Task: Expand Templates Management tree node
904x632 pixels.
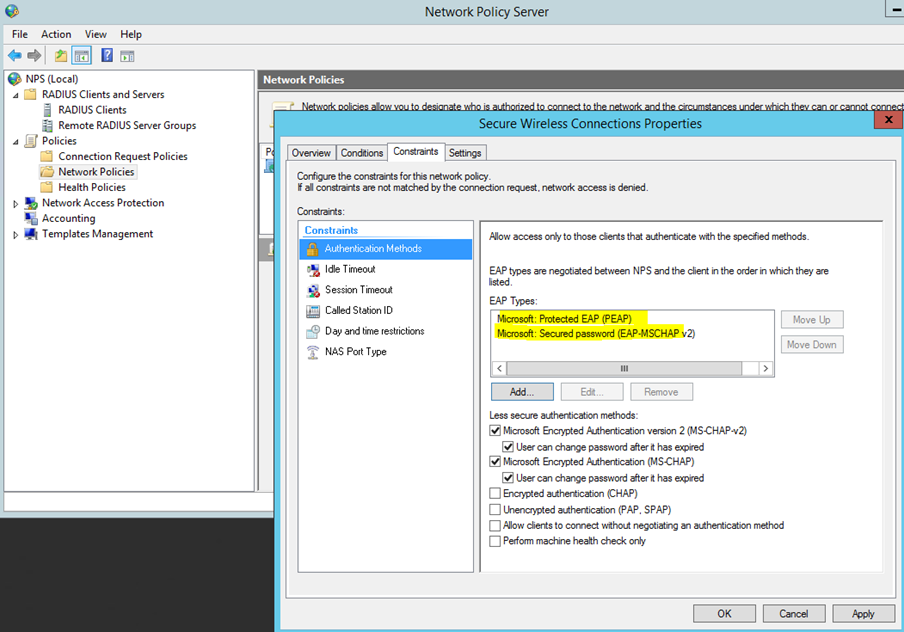Action: (x=15, y=234)
